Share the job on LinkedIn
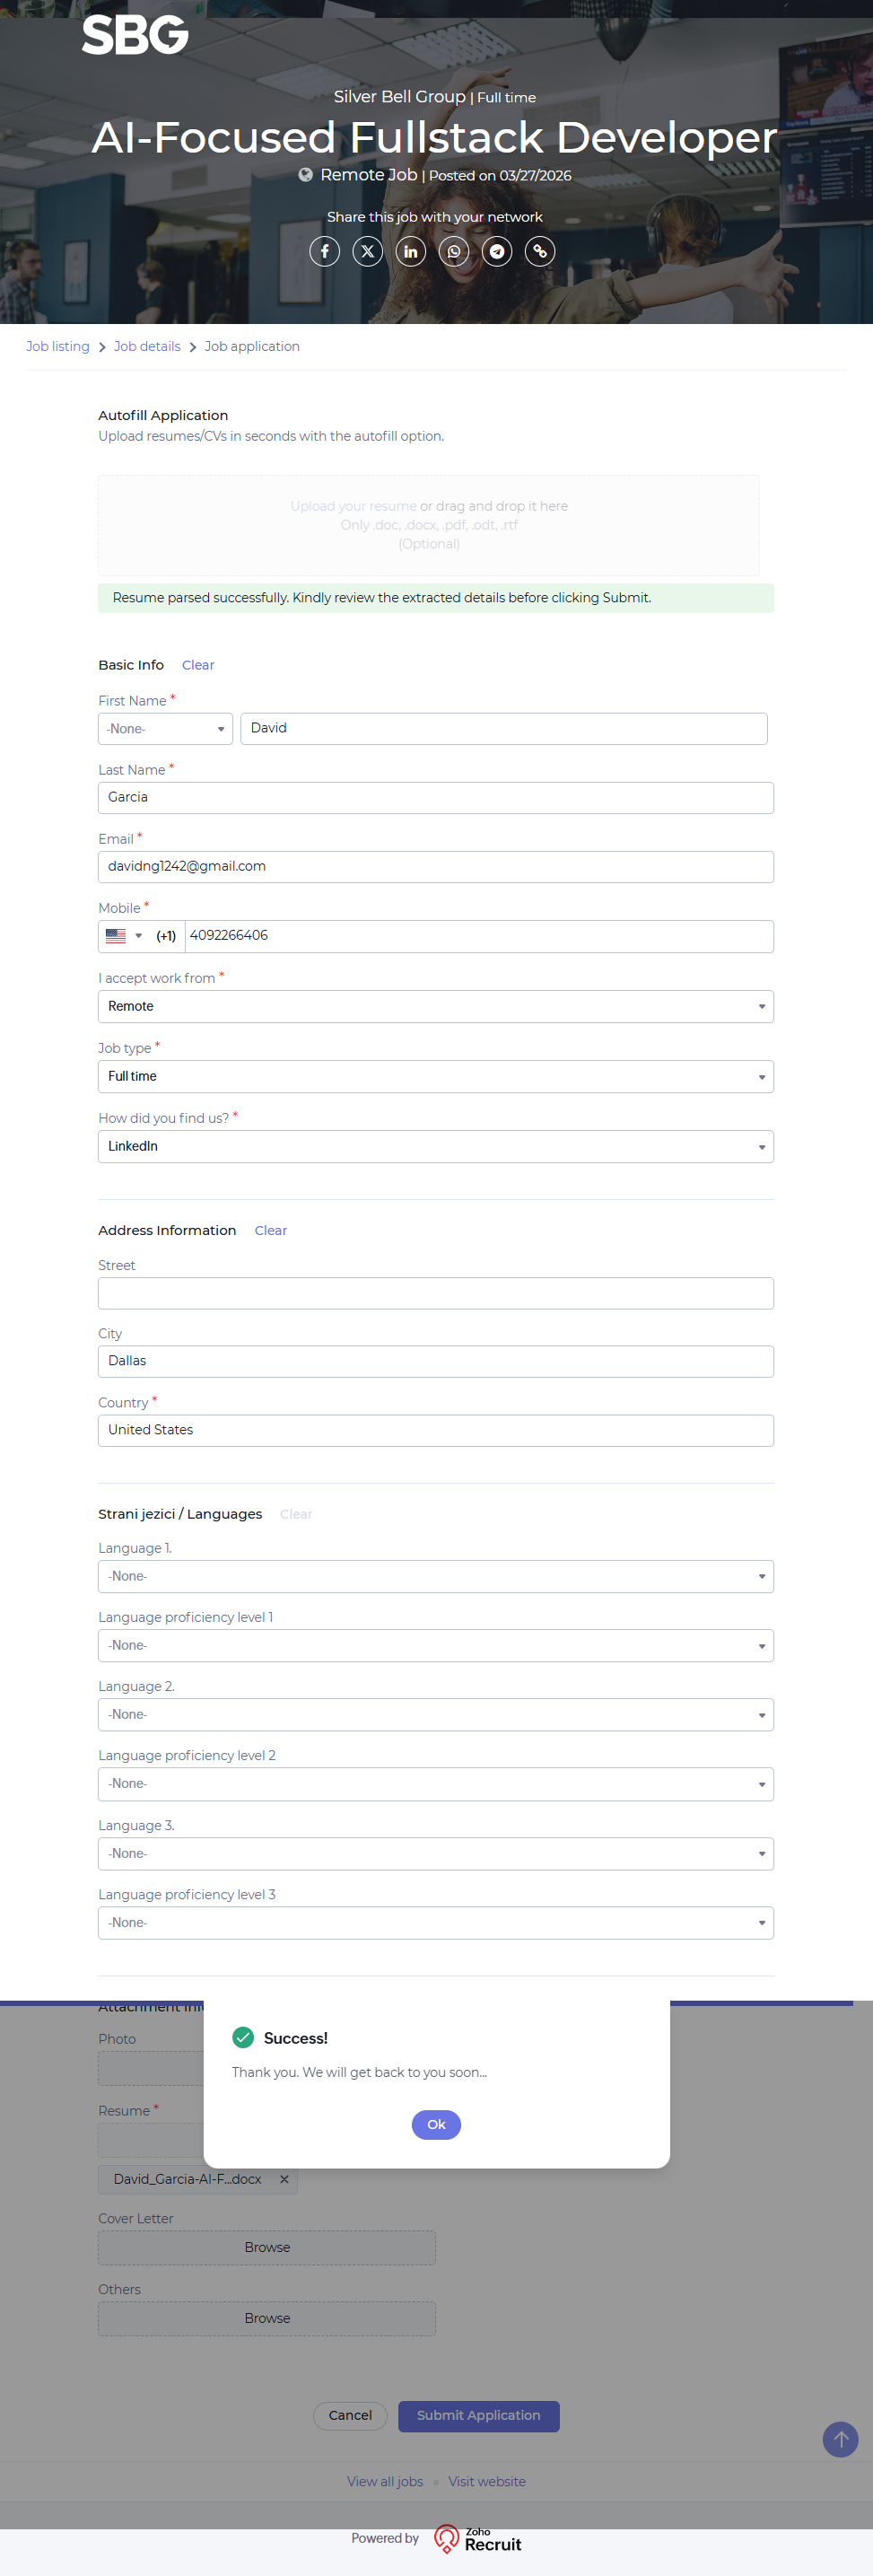This screenshot has height=2576, width=873. (x=411, y=251)
